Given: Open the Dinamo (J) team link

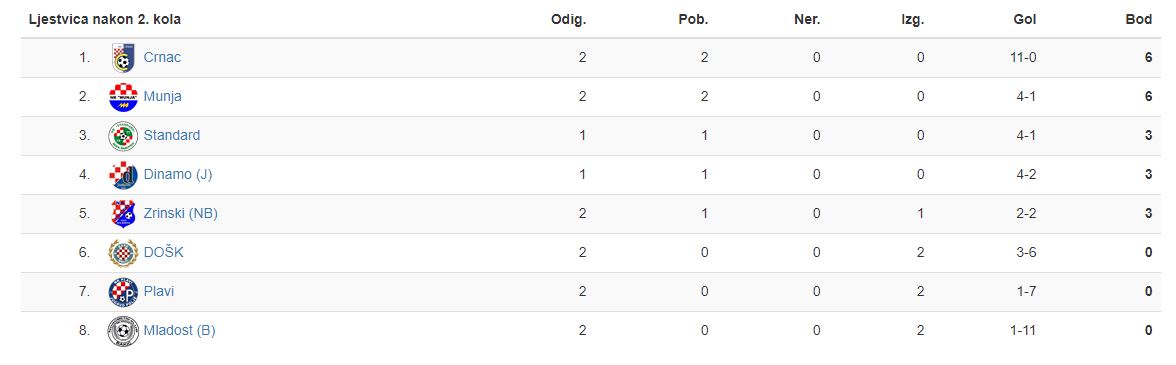Looking at the screenshot, I should click(178, 175).
